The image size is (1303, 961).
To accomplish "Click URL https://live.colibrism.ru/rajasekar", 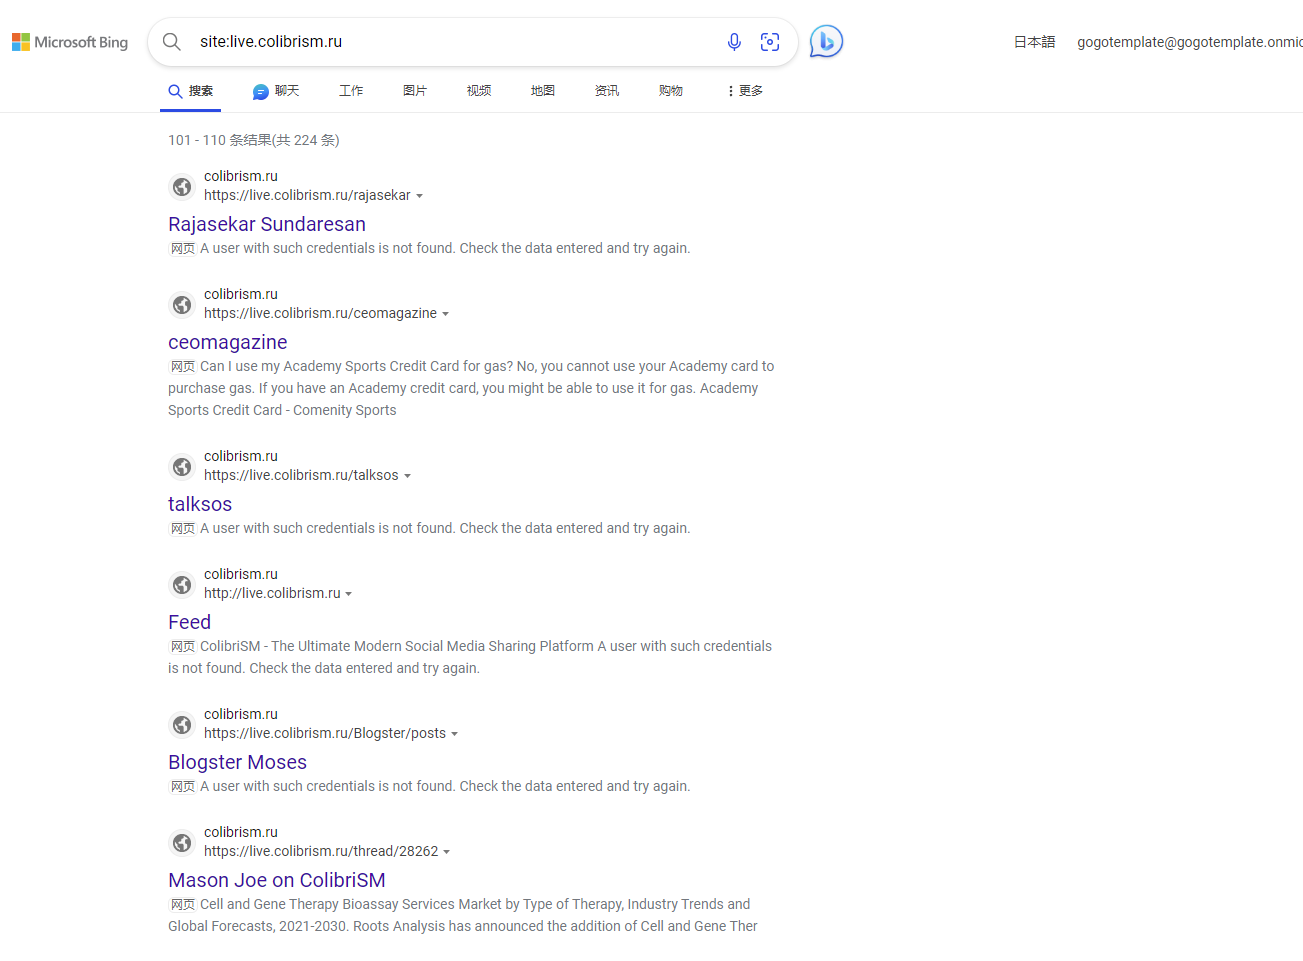I will (x=307, y=195).
